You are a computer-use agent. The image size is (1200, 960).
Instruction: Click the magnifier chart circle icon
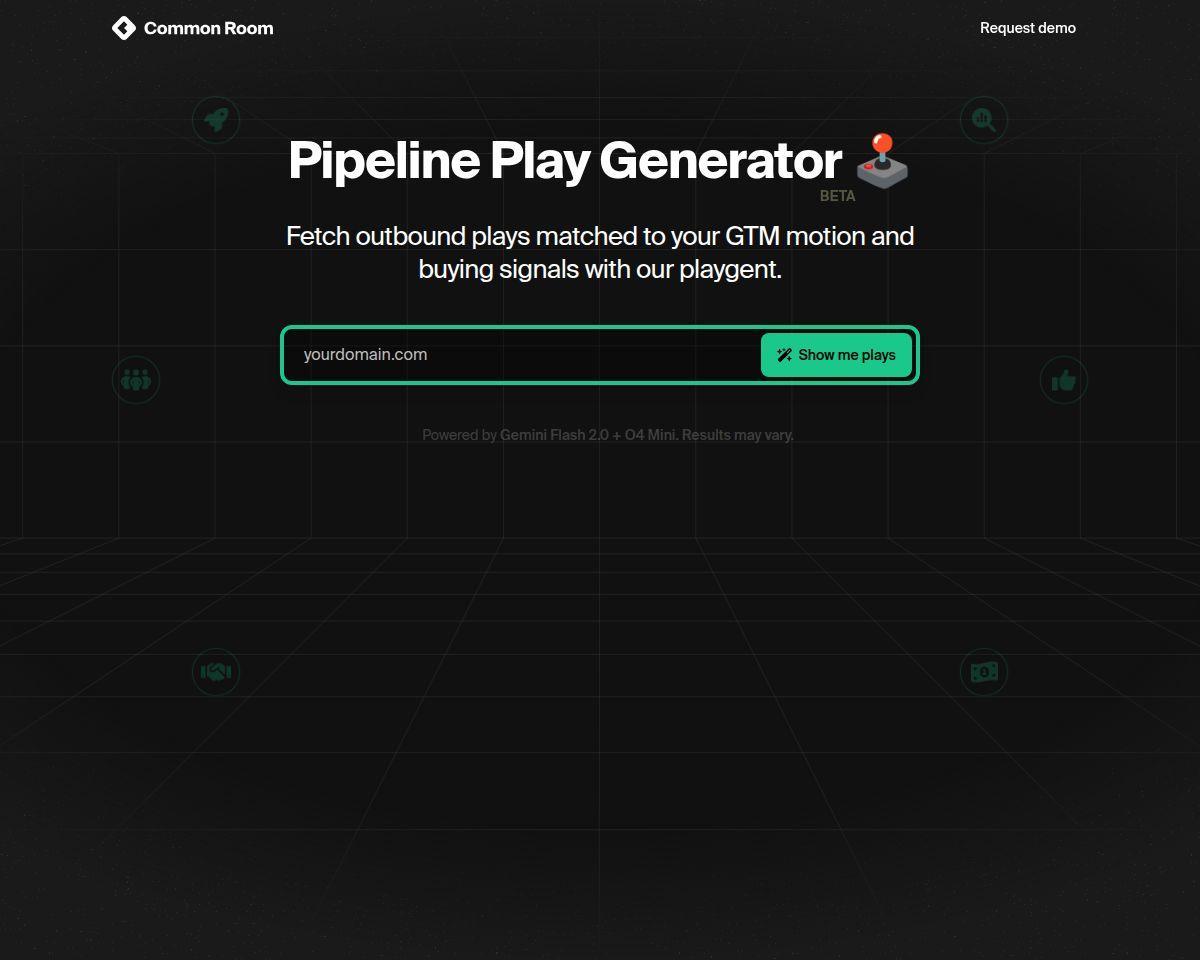coord(984,120)
